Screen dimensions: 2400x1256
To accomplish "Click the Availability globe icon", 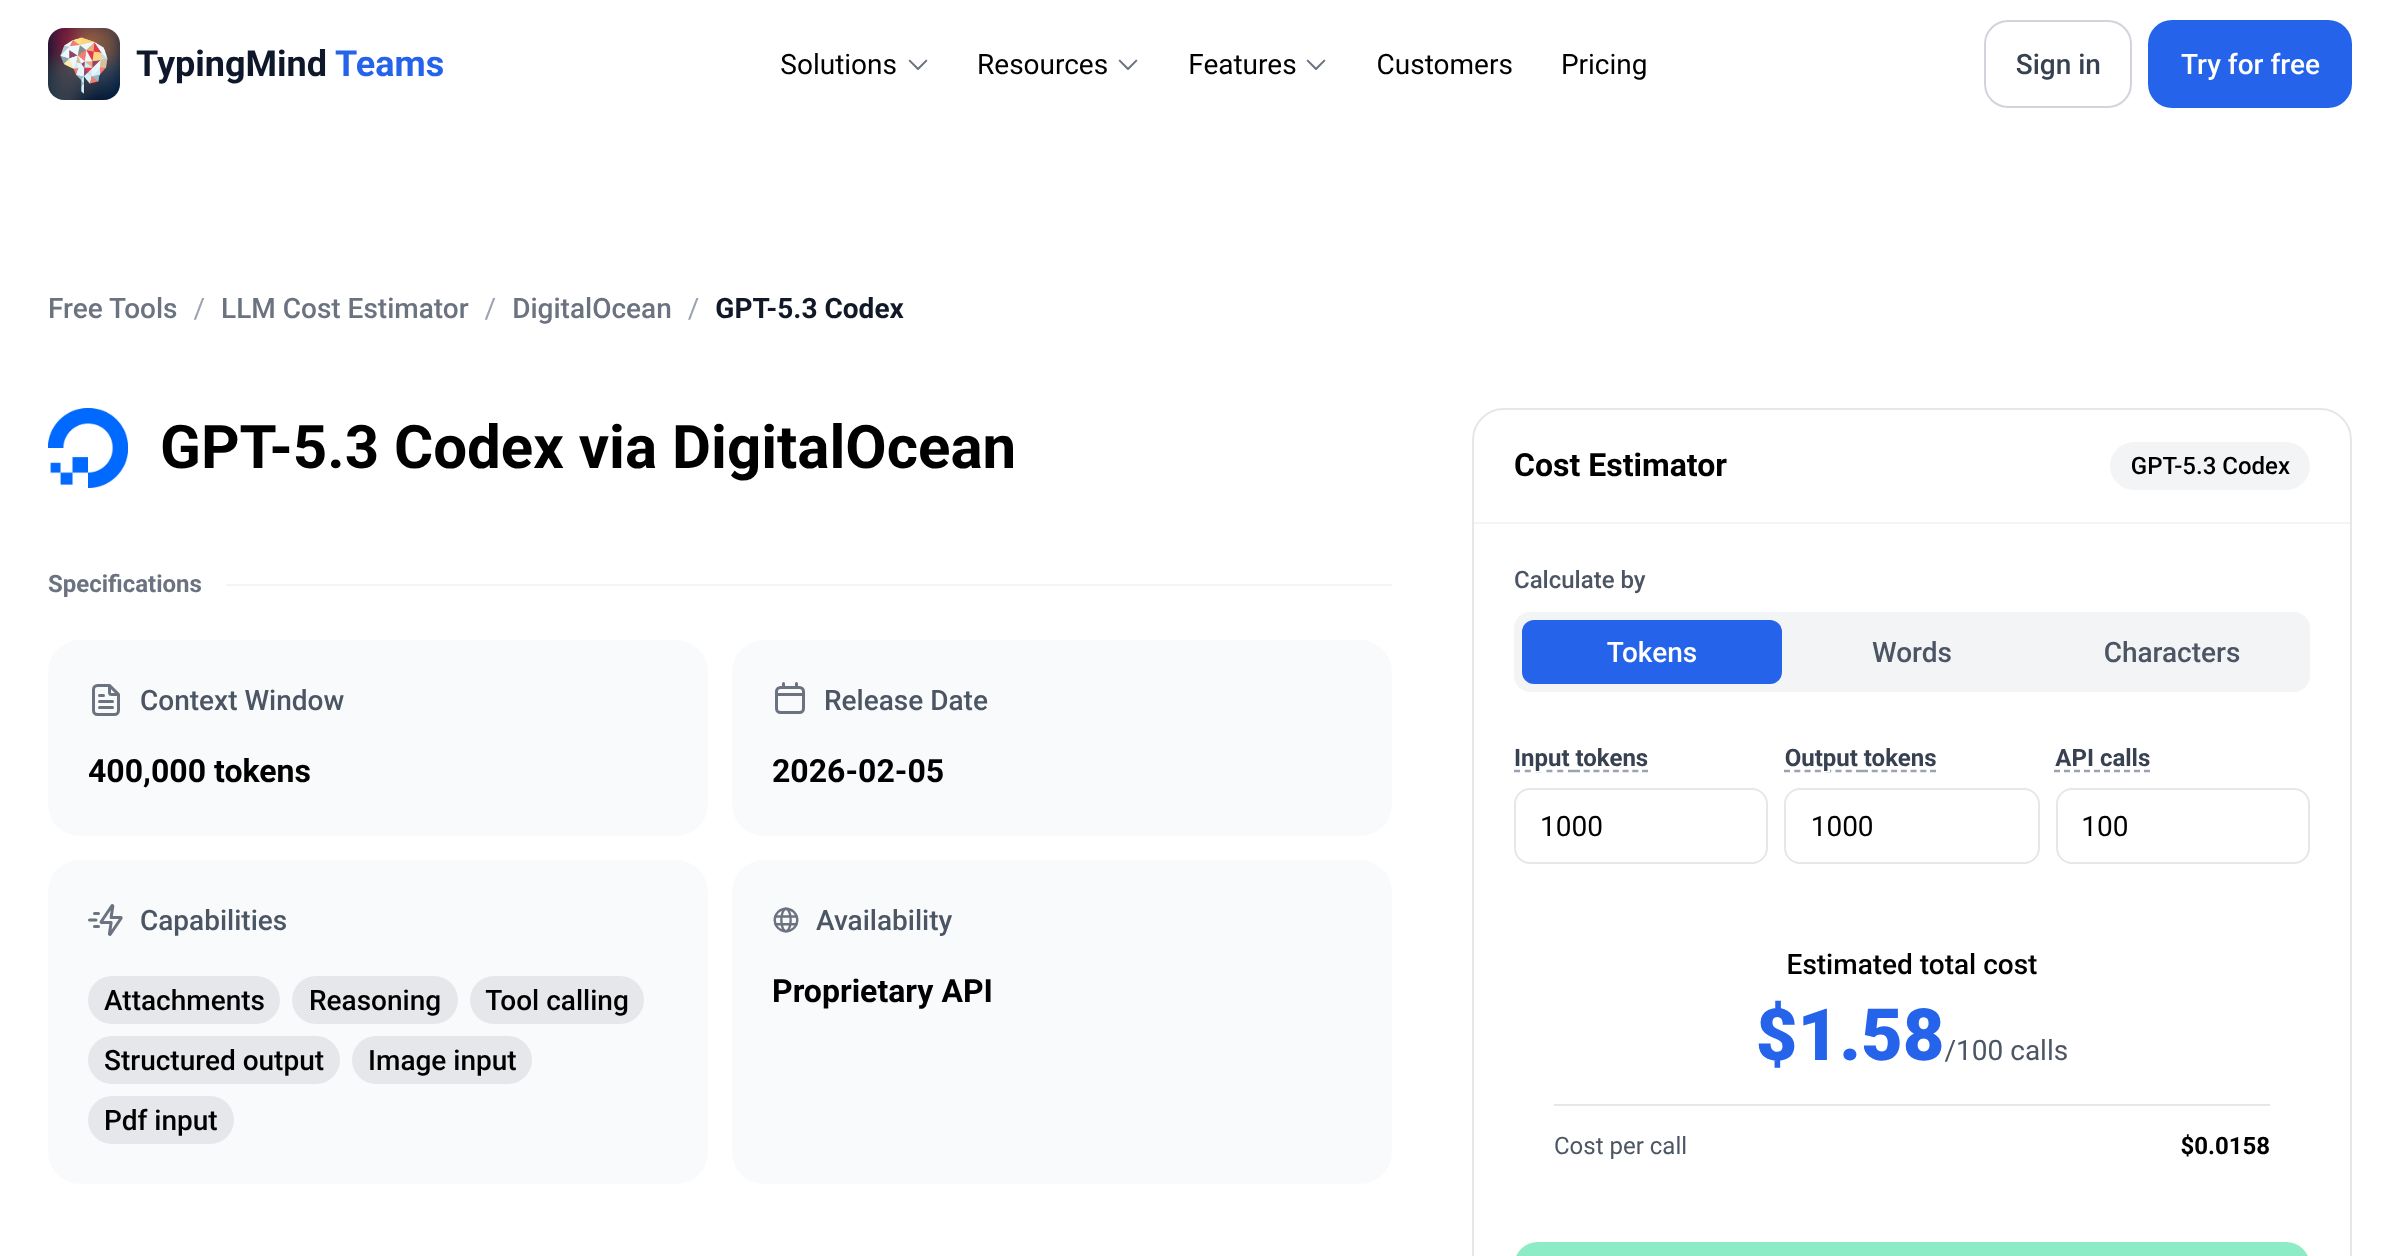I will [x=786, y=920].
